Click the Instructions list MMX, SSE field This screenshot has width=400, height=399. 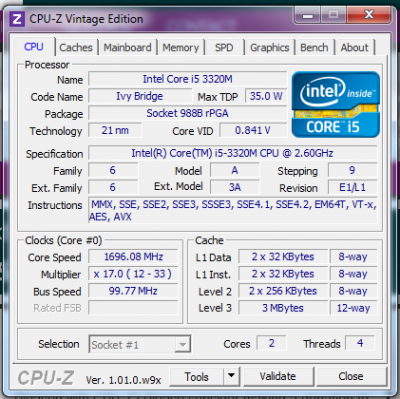pyautogui.click(x=233, y=210)
